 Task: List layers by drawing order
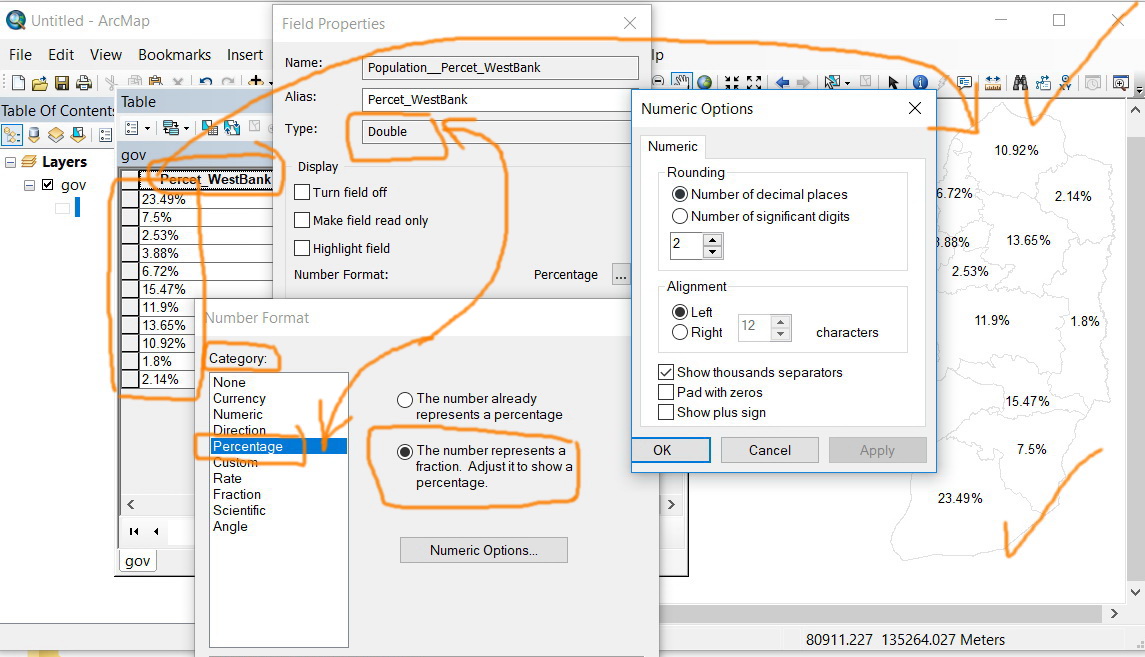12,134
